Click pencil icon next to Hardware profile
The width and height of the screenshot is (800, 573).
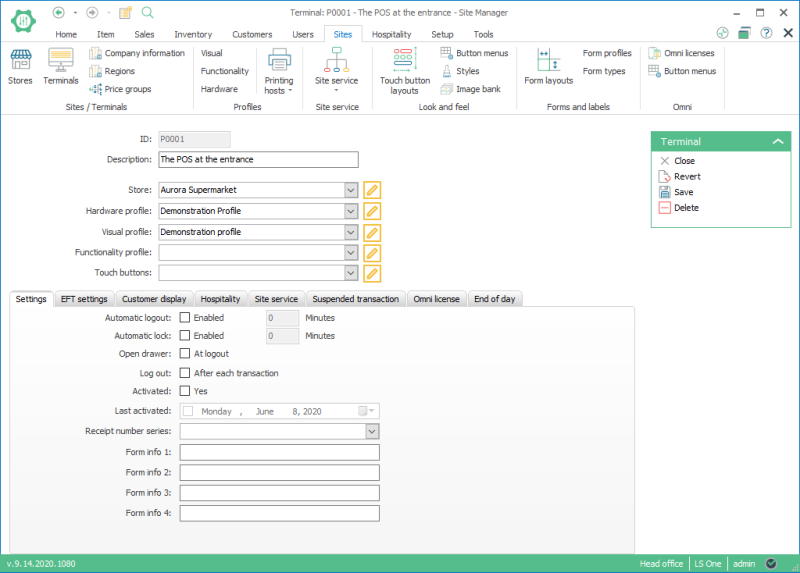[372, 211]
